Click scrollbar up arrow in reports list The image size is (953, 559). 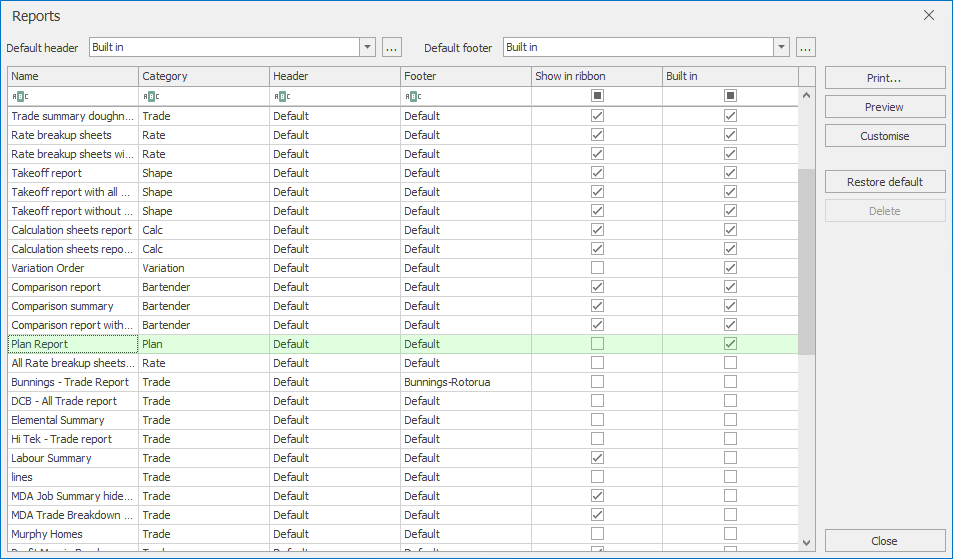(x=806, y=95)
